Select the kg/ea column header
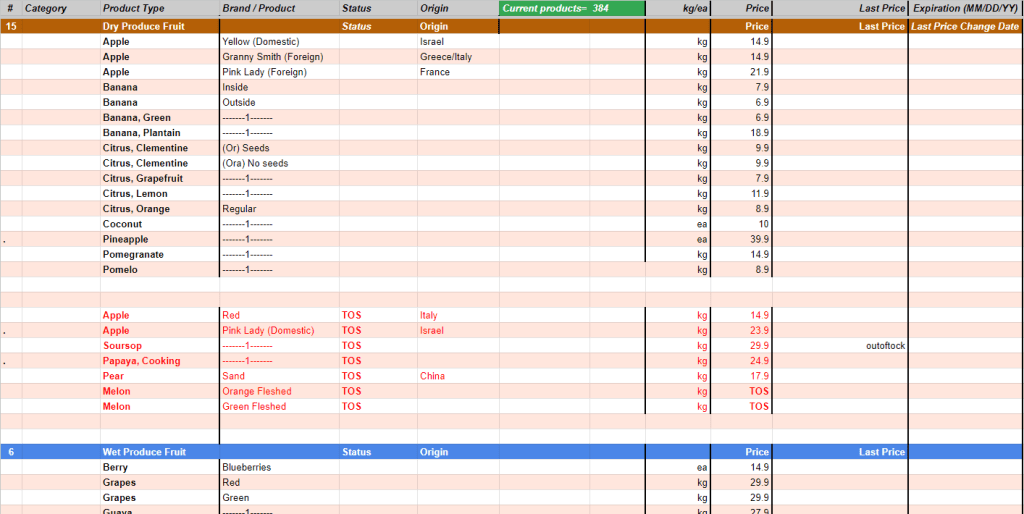The width and height of the screenshot is (1024, 514). pos(694,8)
